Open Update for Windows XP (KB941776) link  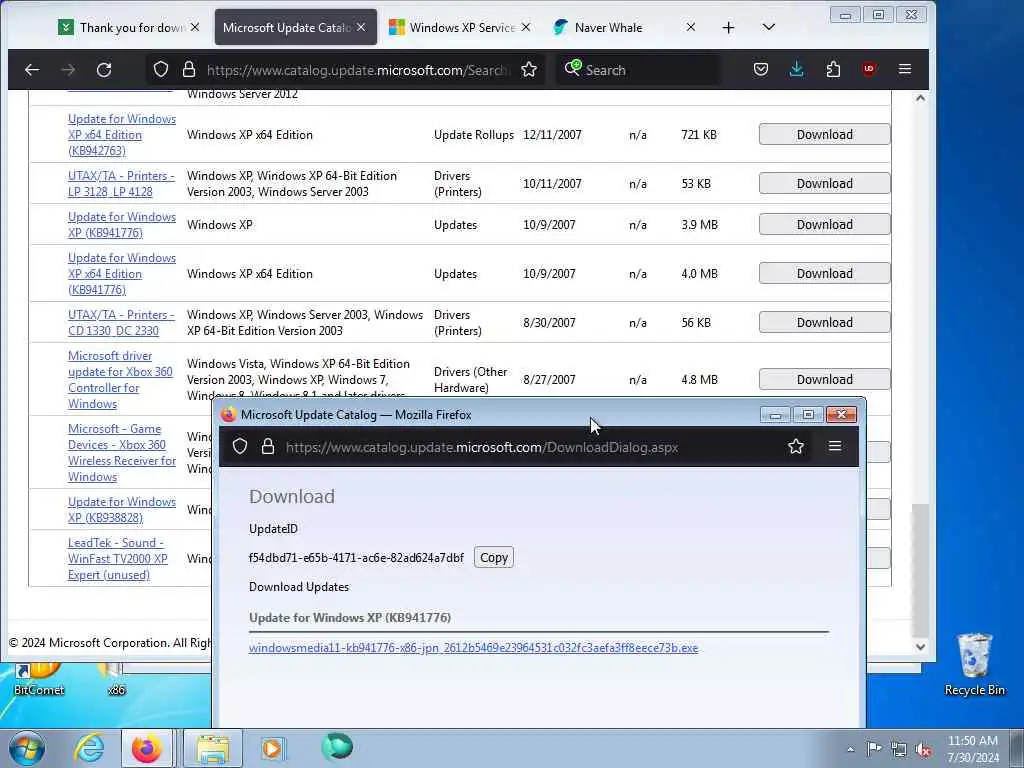pos(121,225)
